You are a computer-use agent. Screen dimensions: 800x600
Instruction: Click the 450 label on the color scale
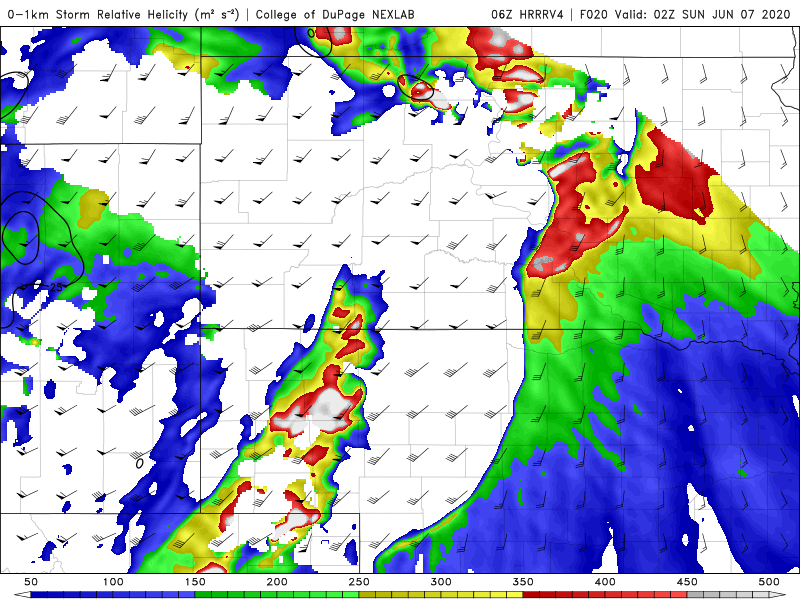pyautogui.click(x=687, y=582)
